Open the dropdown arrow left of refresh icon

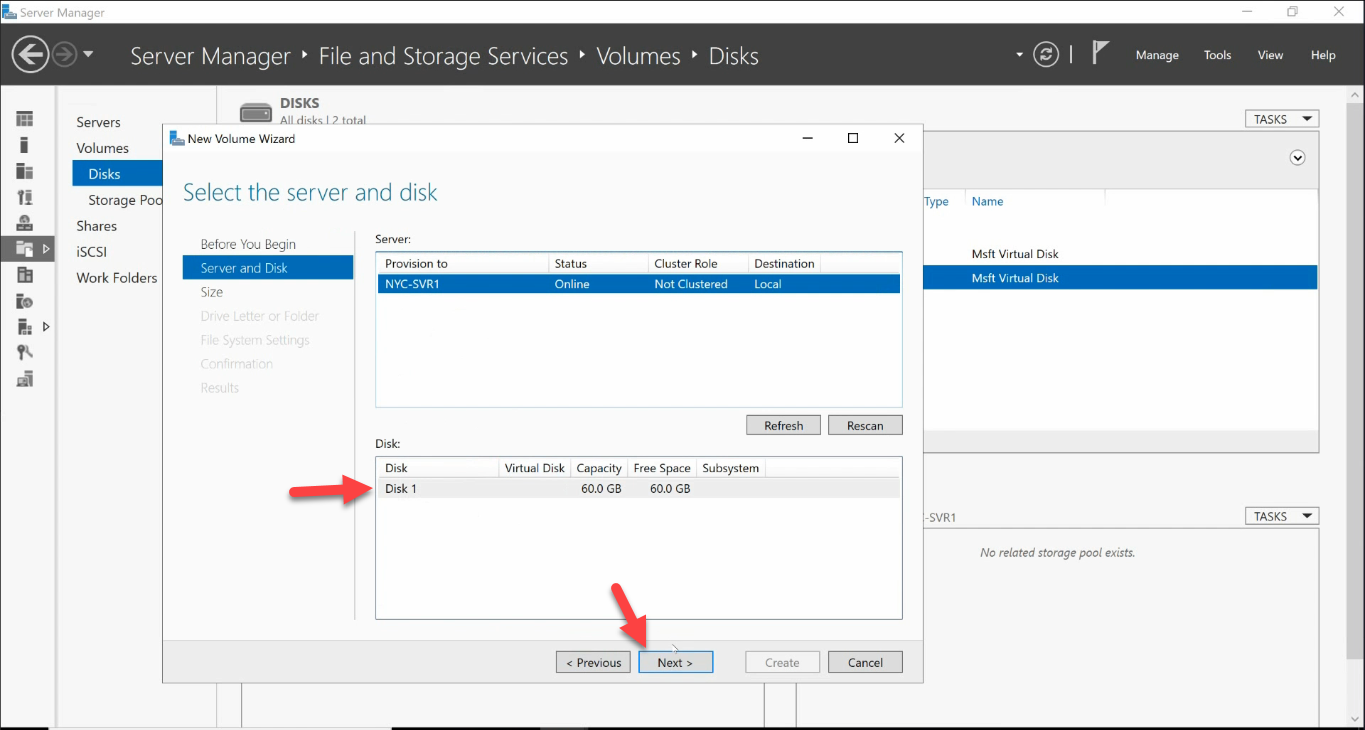1019,55
